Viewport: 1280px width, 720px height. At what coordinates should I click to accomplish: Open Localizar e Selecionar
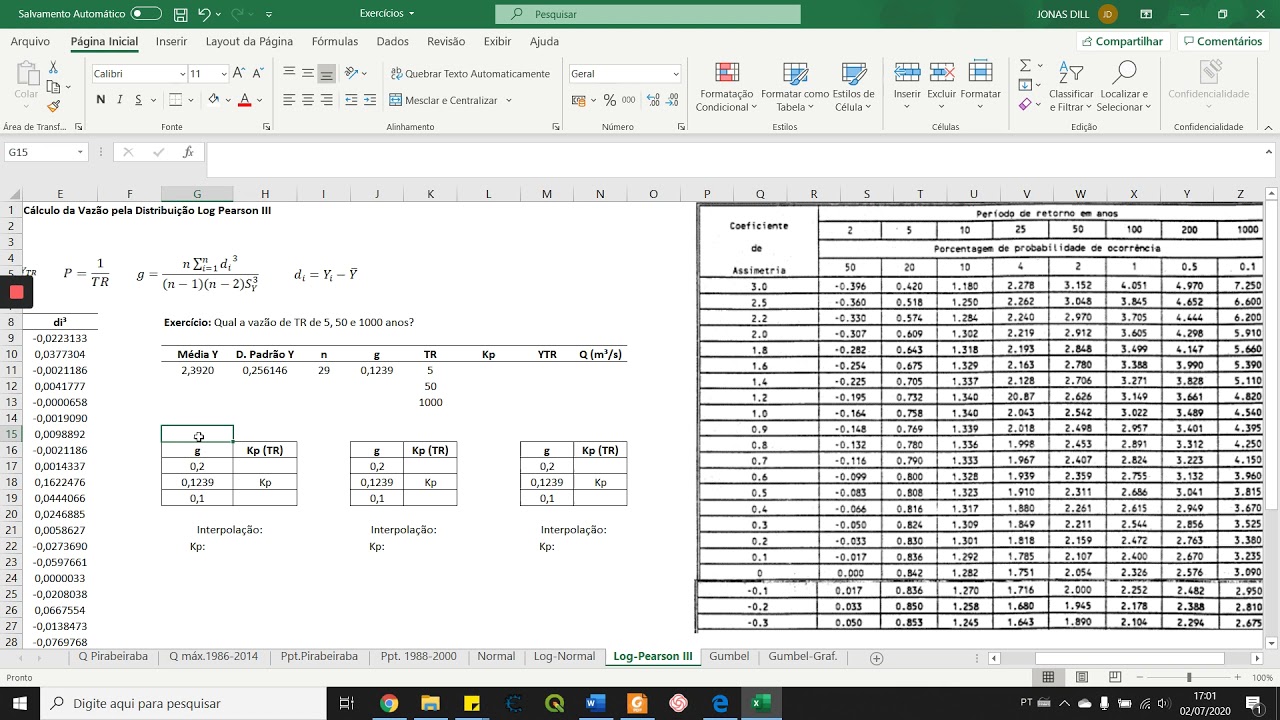pyautogui.click(x=1124, y=88)
